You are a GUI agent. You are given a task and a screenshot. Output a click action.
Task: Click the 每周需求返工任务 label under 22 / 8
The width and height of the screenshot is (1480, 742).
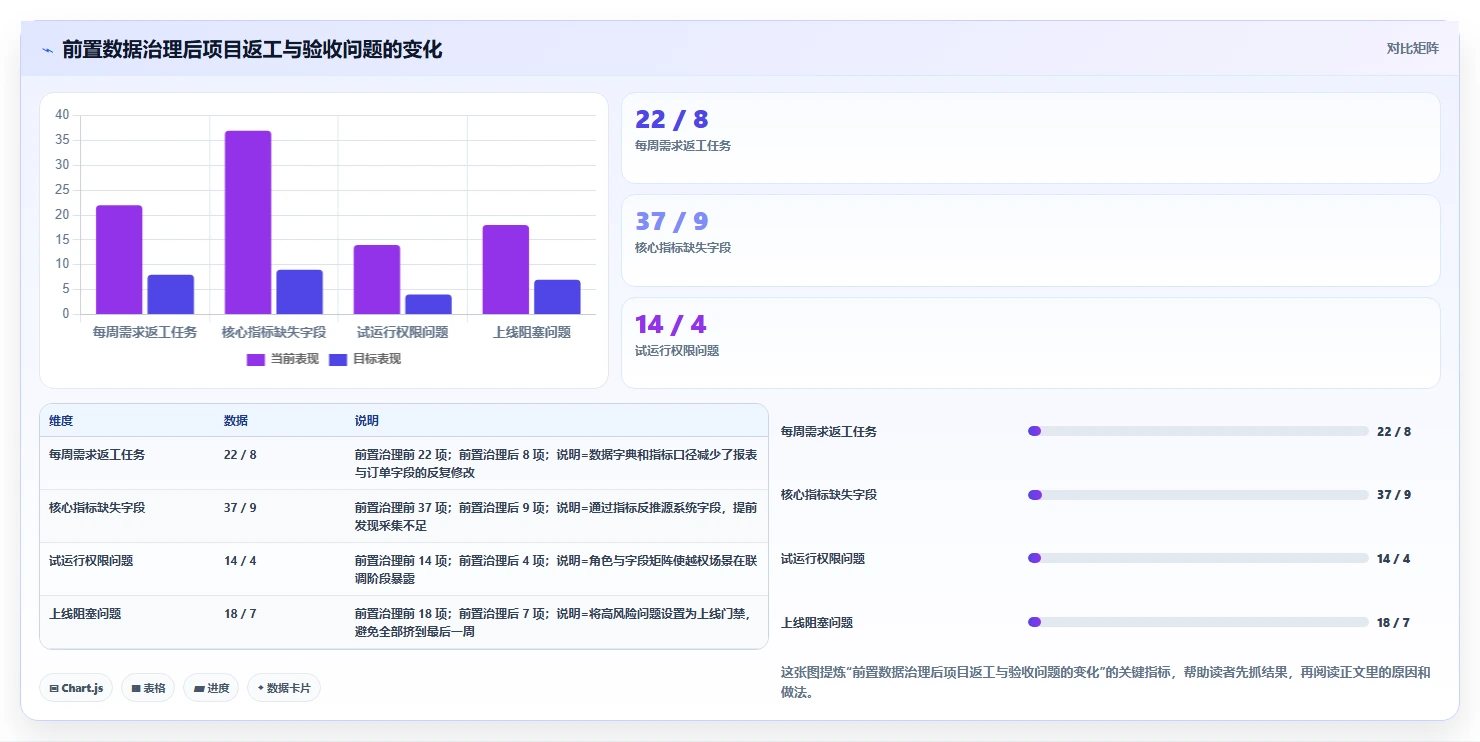tap(683, 146)
